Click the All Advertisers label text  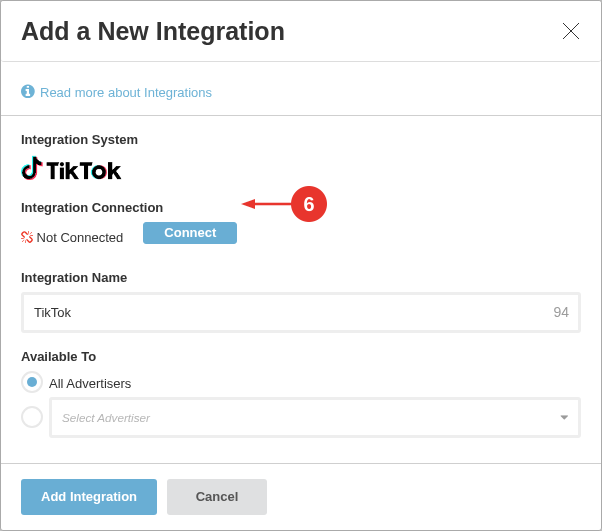click(90, 384)
